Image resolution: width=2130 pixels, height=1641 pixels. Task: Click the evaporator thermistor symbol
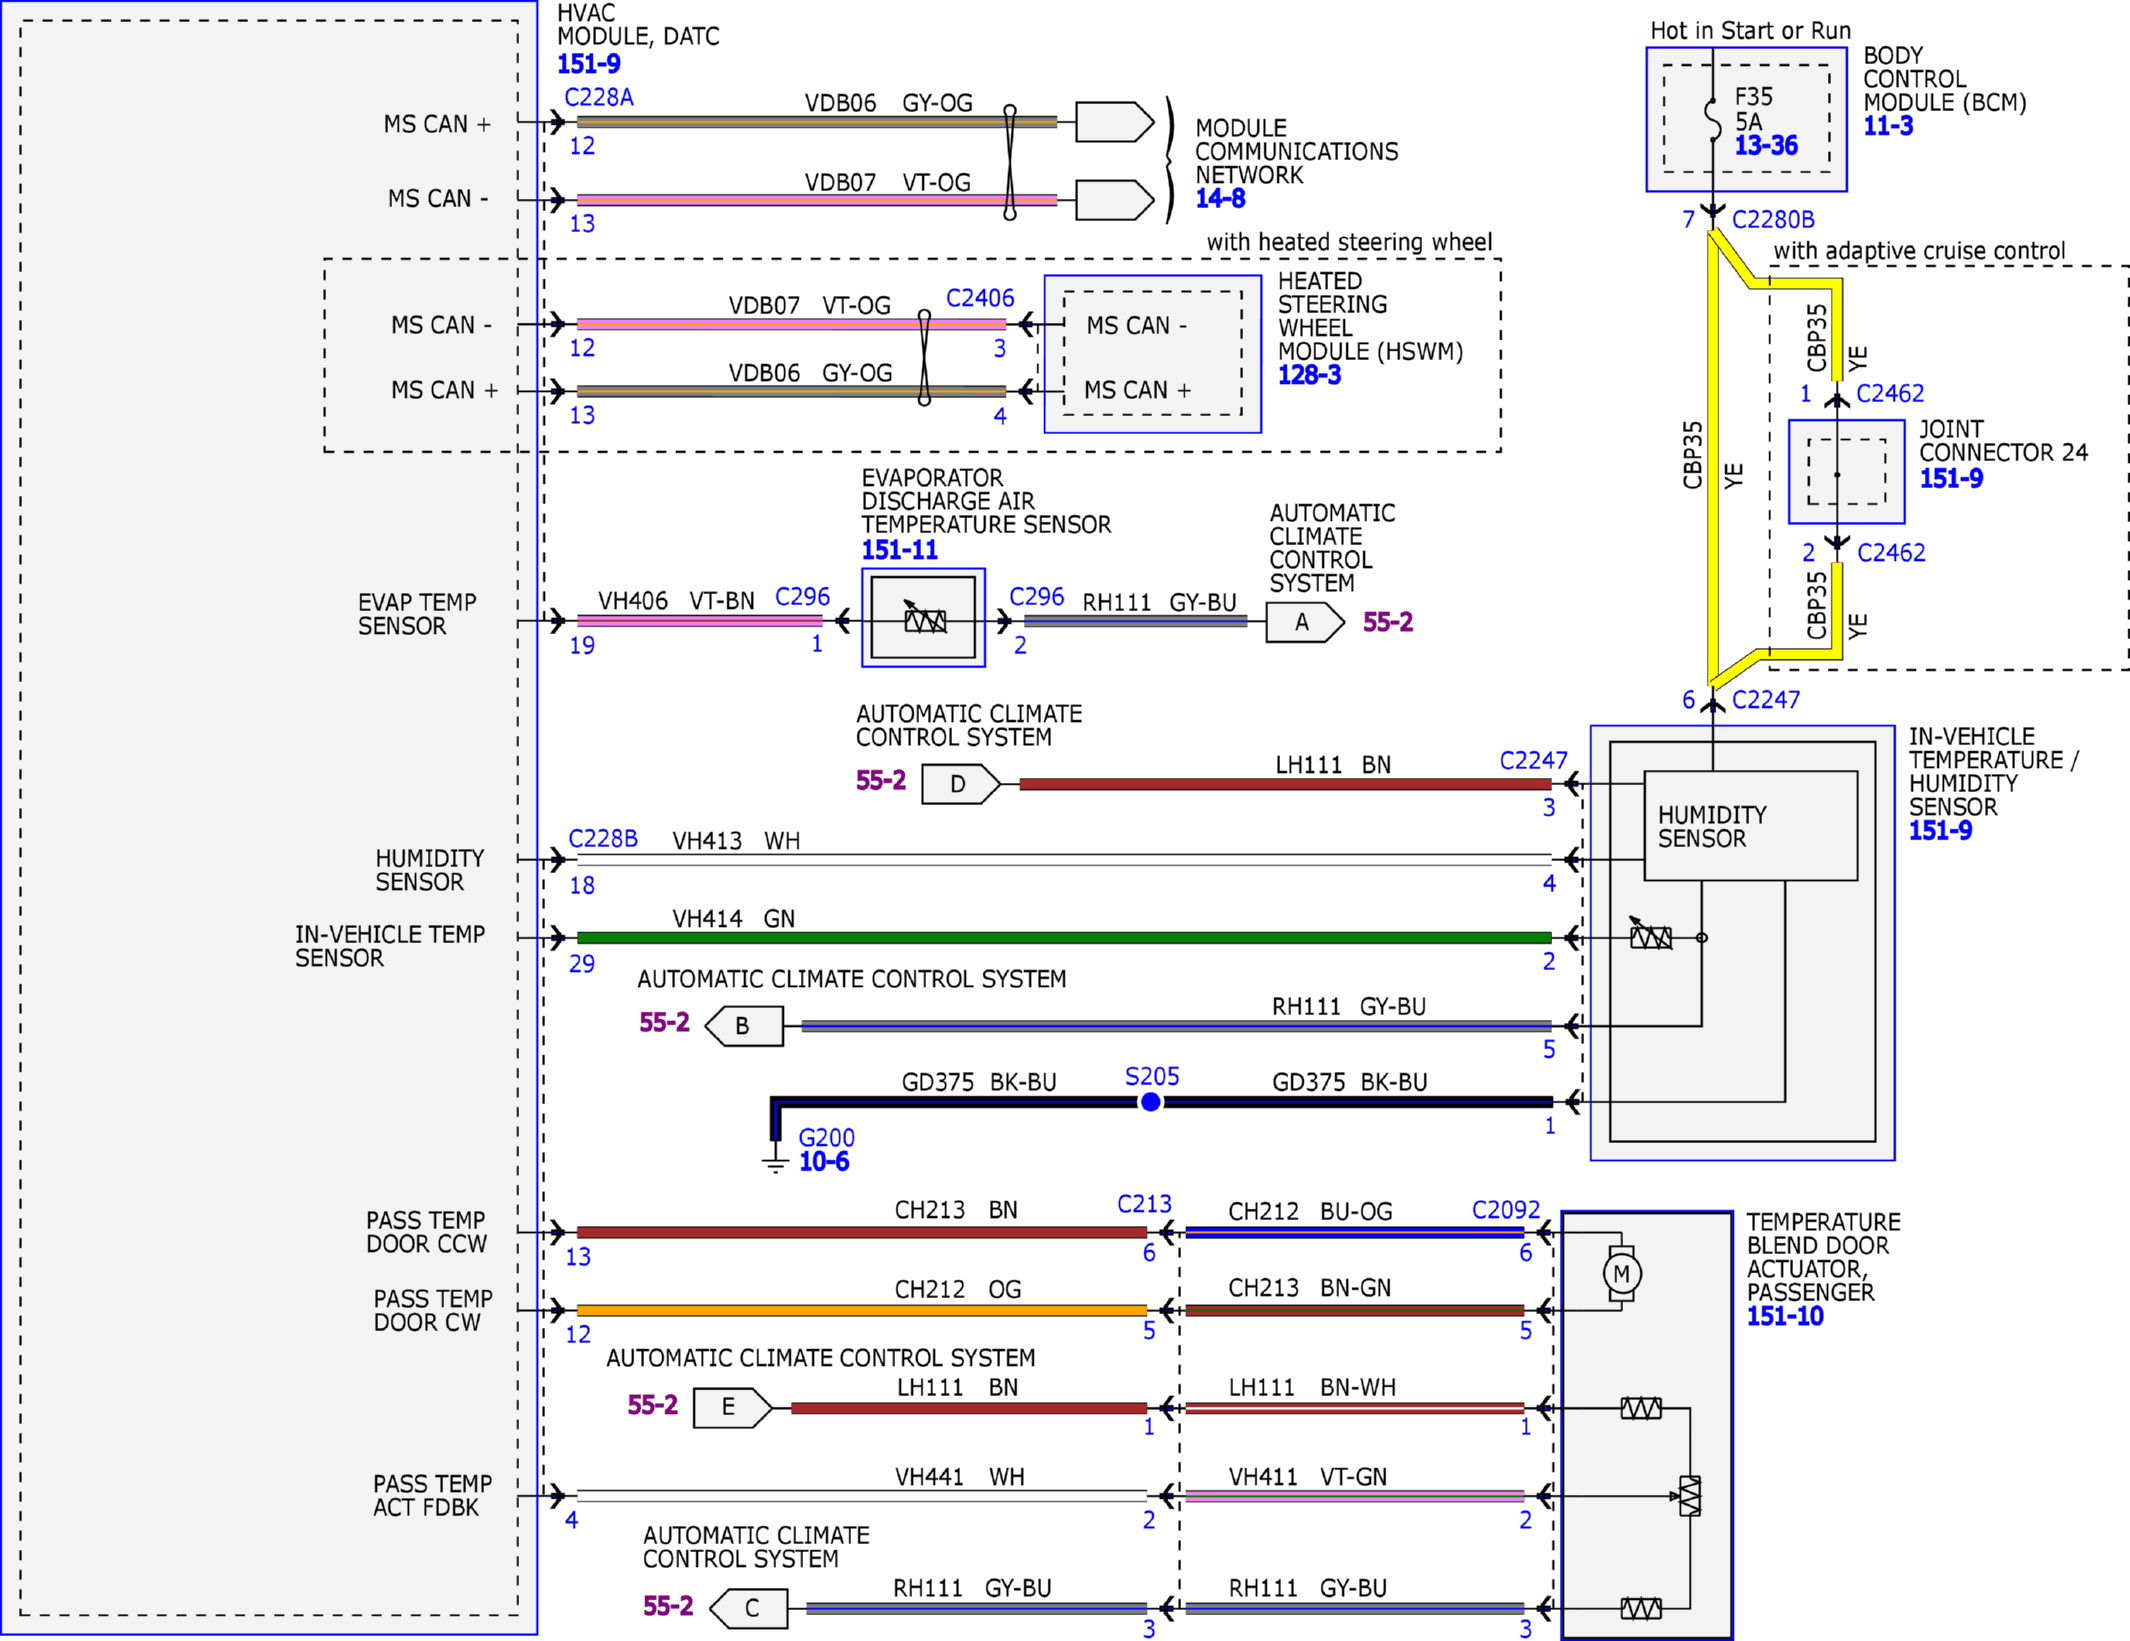(924, 619)
